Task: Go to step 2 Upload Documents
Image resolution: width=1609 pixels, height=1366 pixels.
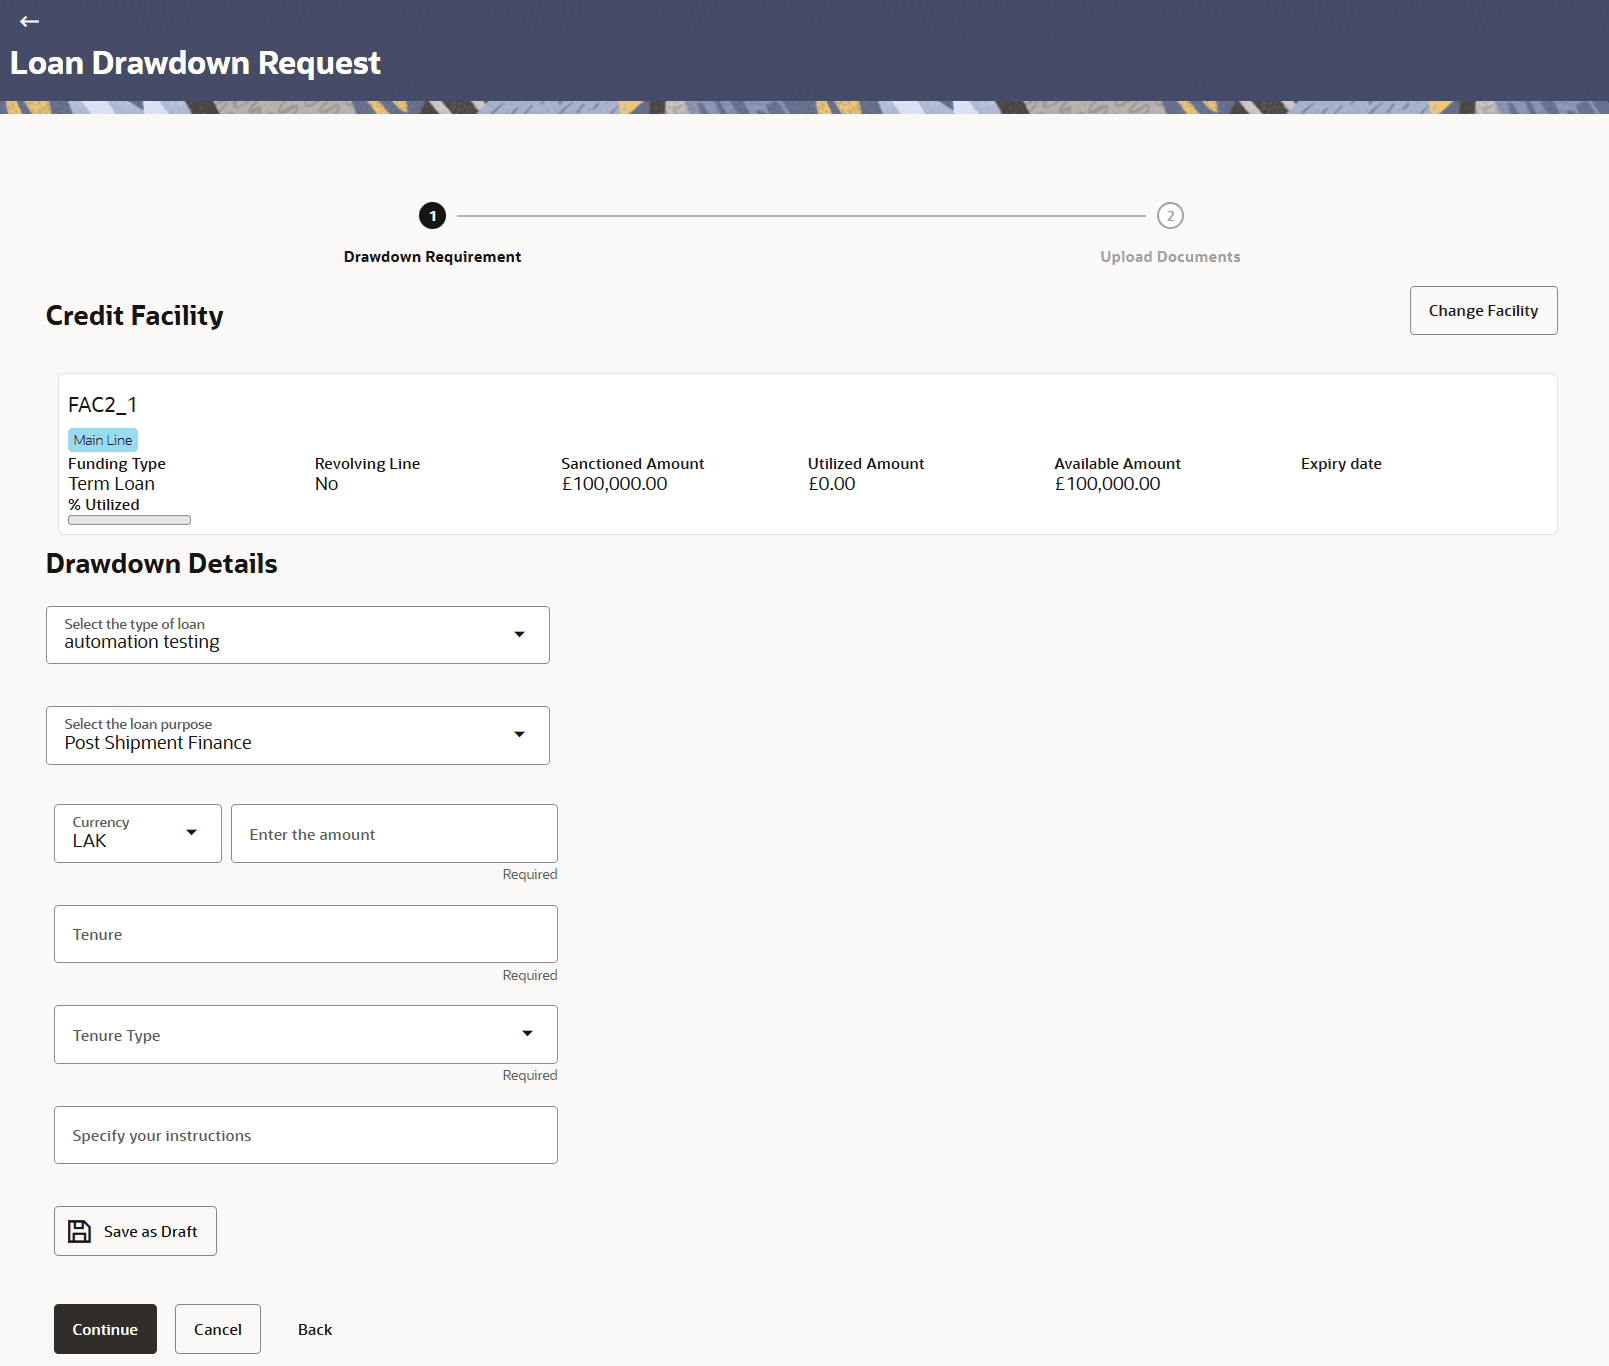Action: (x=1170, y=216)
